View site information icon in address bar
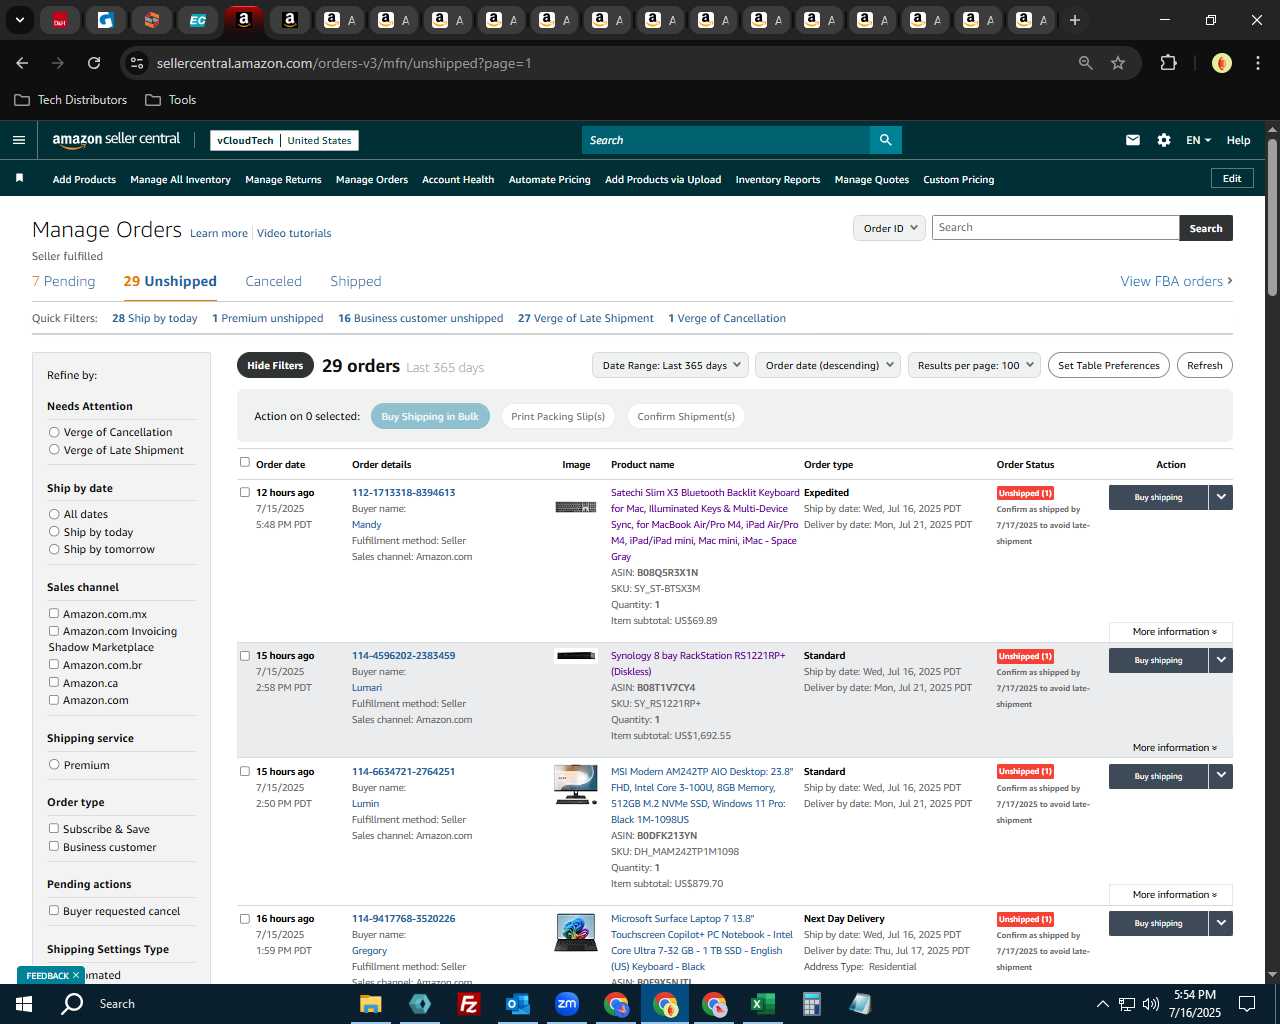The width and height of the screenshot is (1280, 1024). pyautogui.click(x=138, y=63)
